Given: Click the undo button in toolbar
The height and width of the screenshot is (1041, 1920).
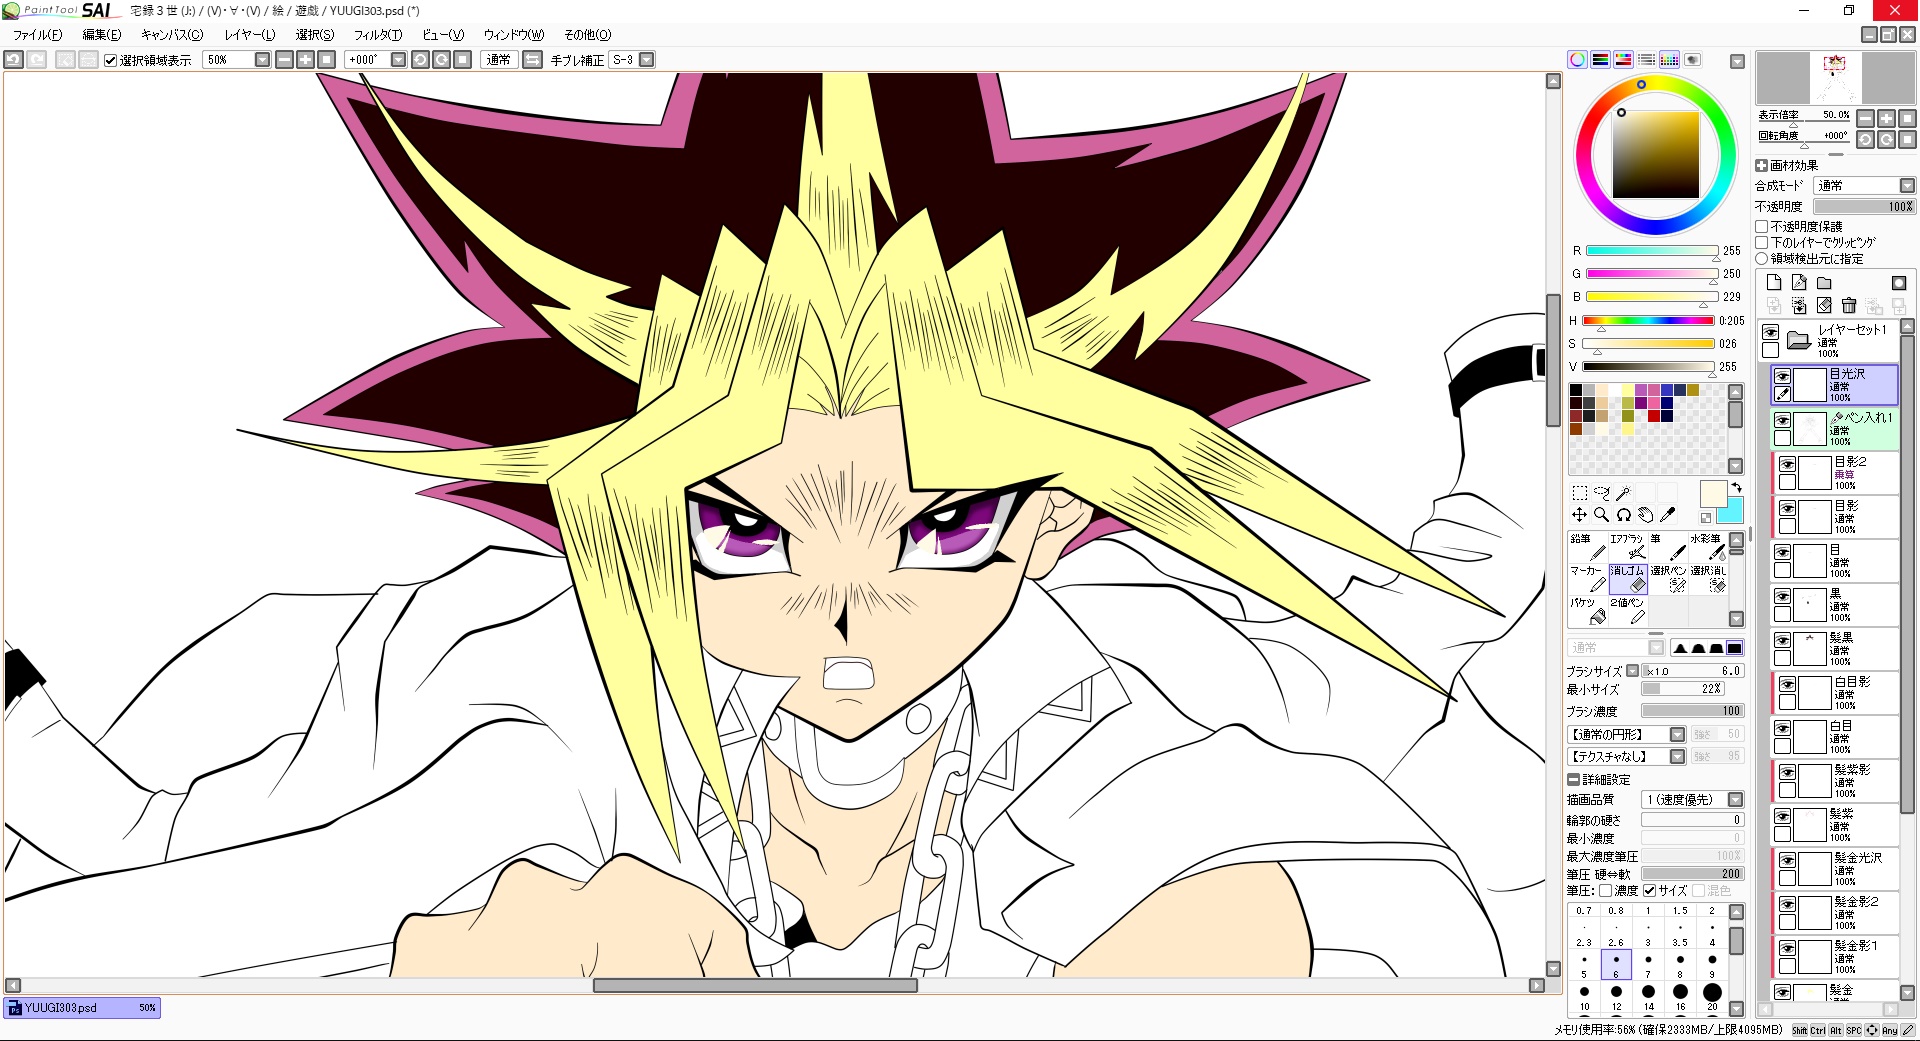Looking at the screenshot, I should 13,60.
